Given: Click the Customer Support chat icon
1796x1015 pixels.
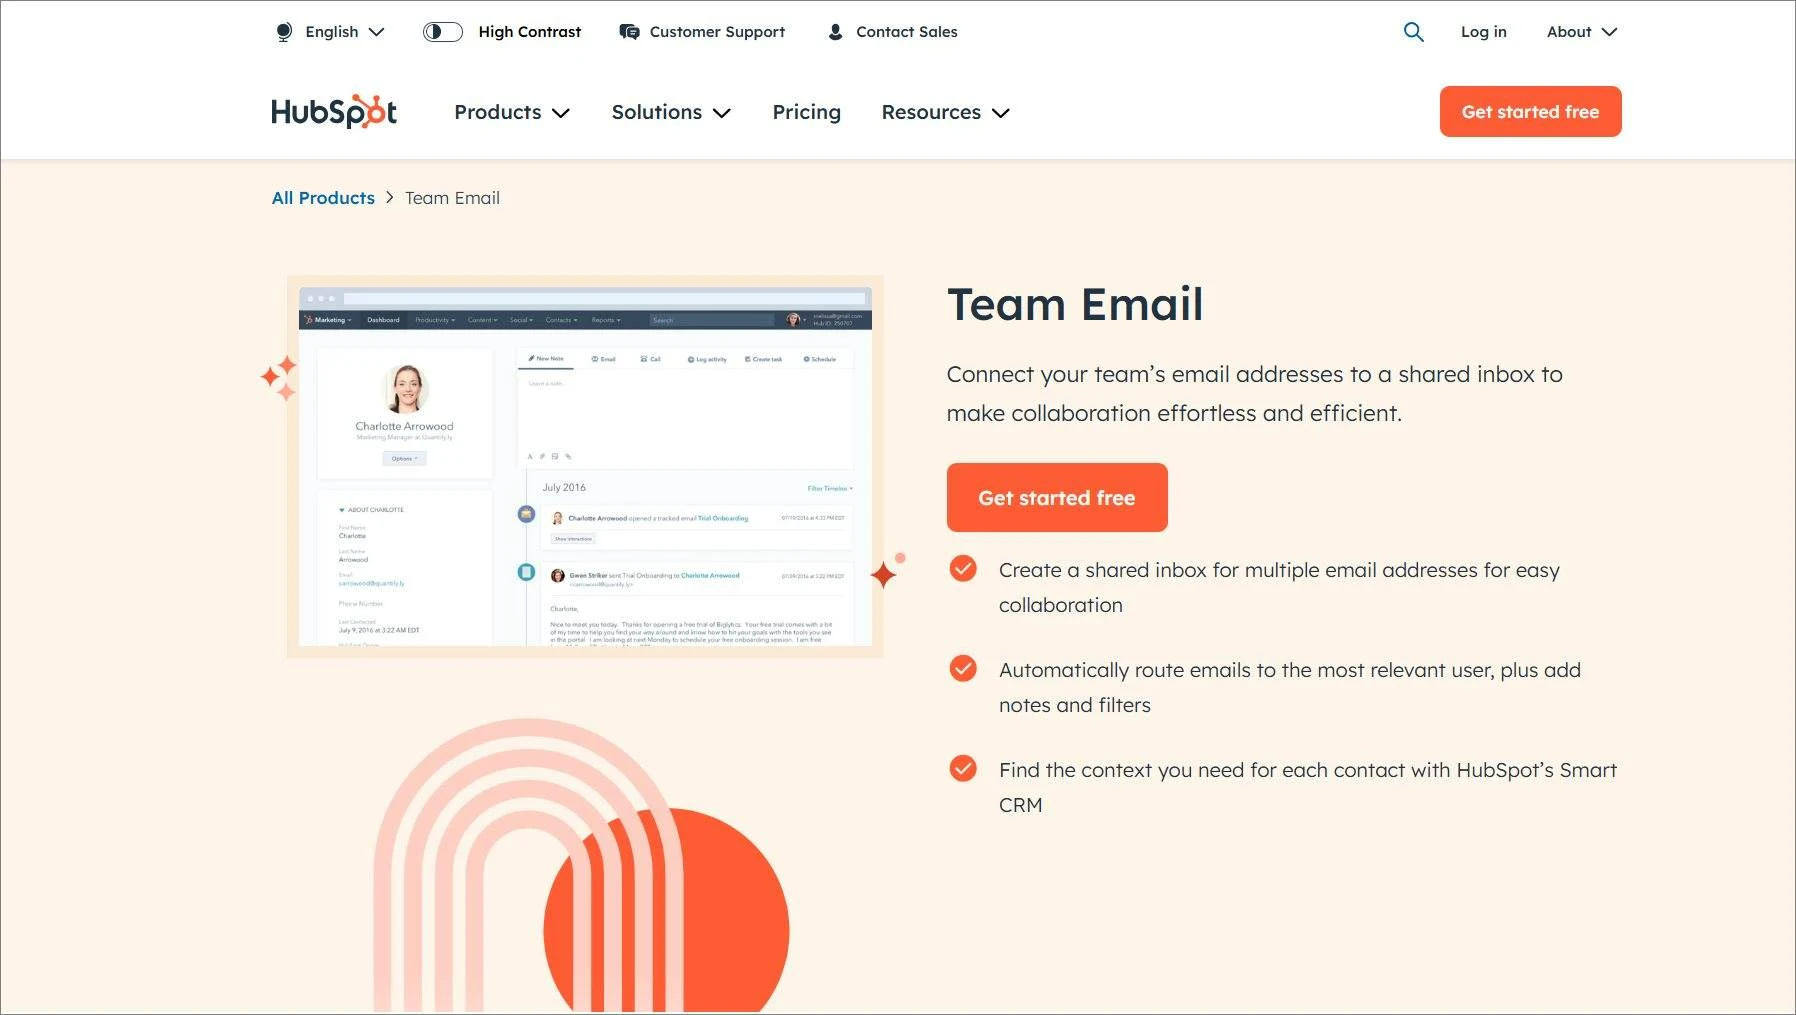Looking at the screenshot, I should 629,32.
